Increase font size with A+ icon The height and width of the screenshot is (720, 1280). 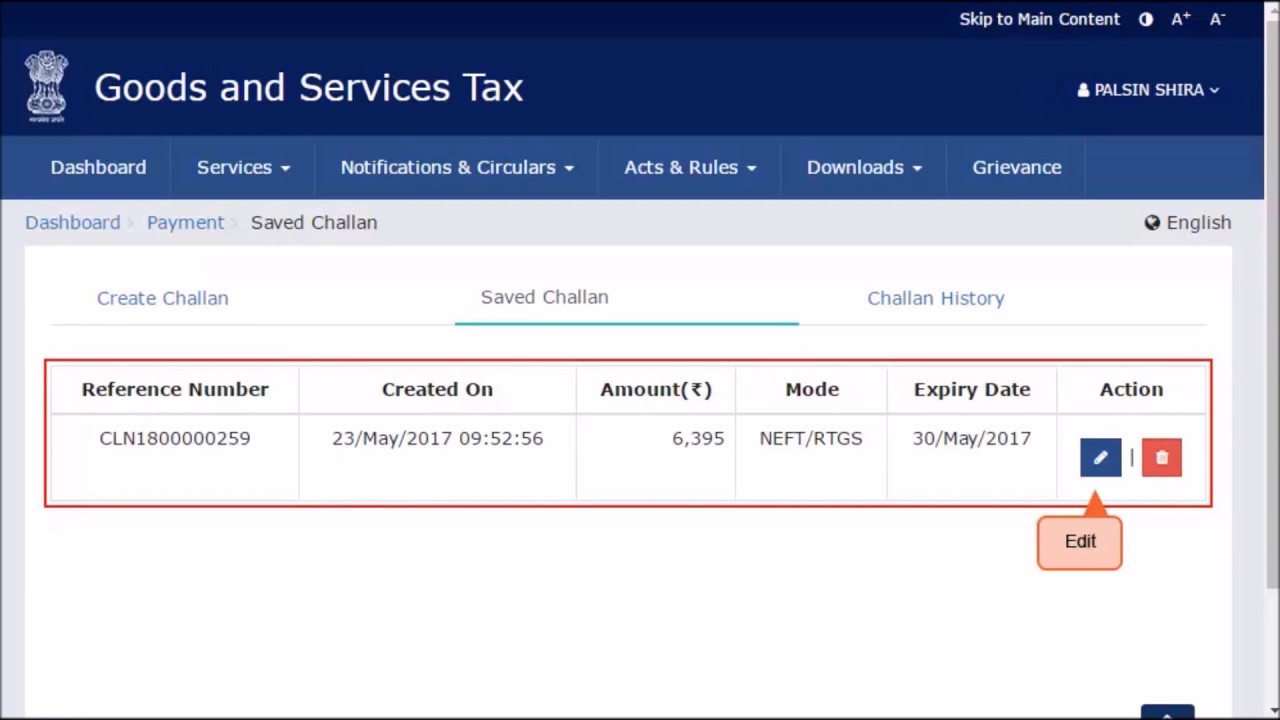pos(1181,19)
